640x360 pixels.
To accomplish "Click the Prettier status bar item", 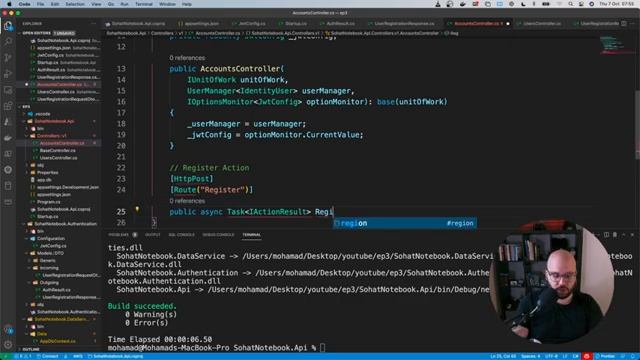I will pyautogui.click(x=605, y=356).
